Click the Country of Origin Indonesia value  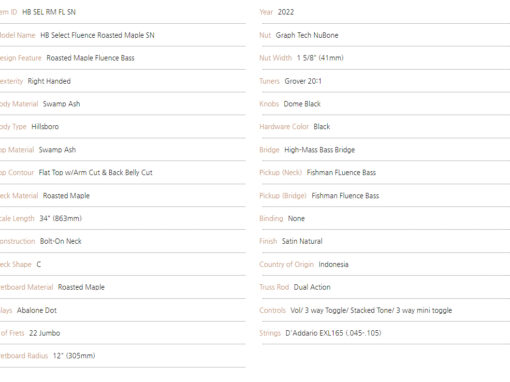point(334,264)
